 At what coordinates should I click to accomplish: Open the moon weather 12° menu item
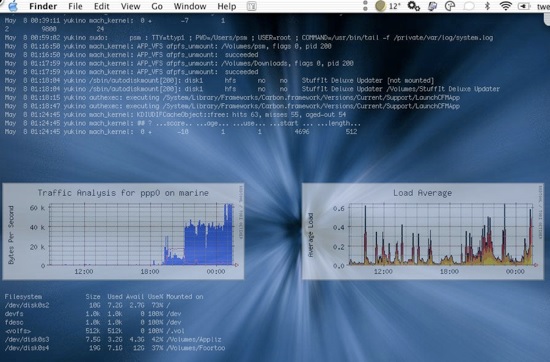pyautogui.click(x=388, y=6)
